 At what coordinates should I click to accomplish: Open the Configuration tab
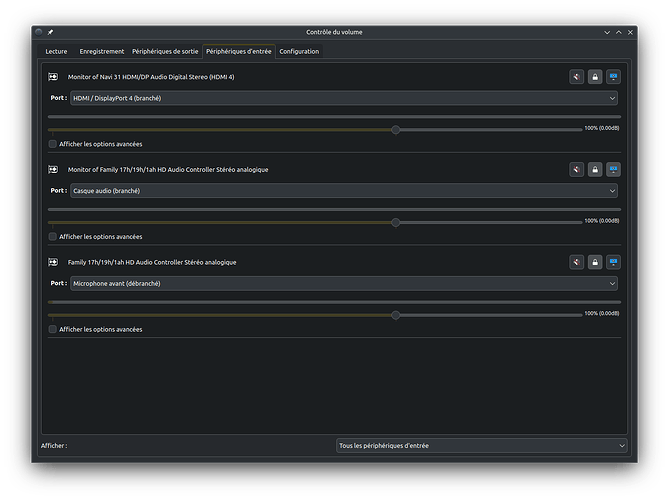299,51
